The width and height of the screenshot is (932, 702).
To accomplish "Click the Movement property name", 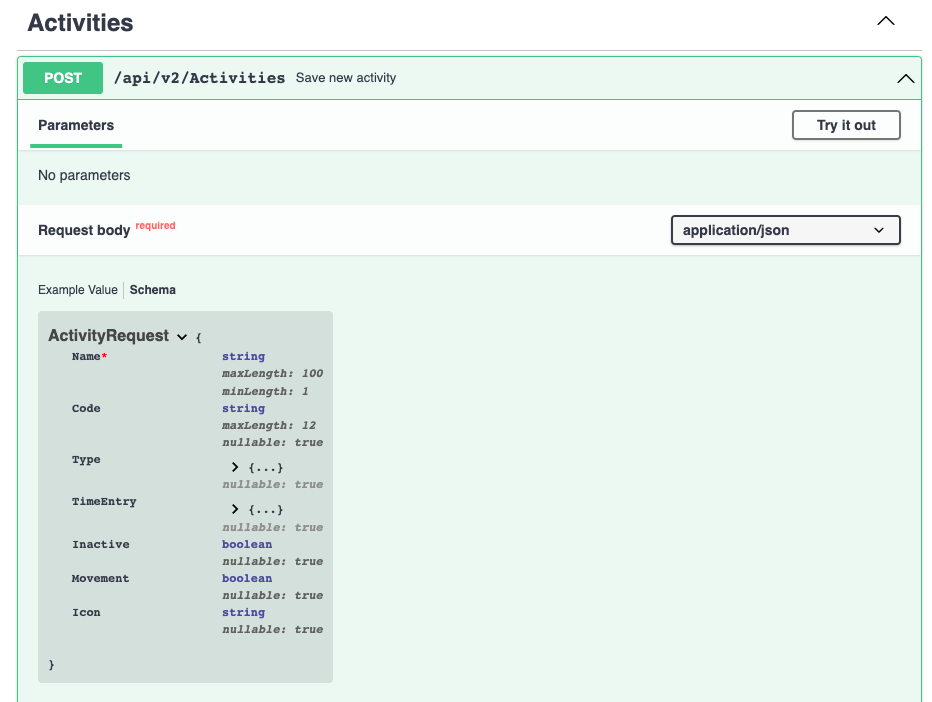I will coord(99,578).
